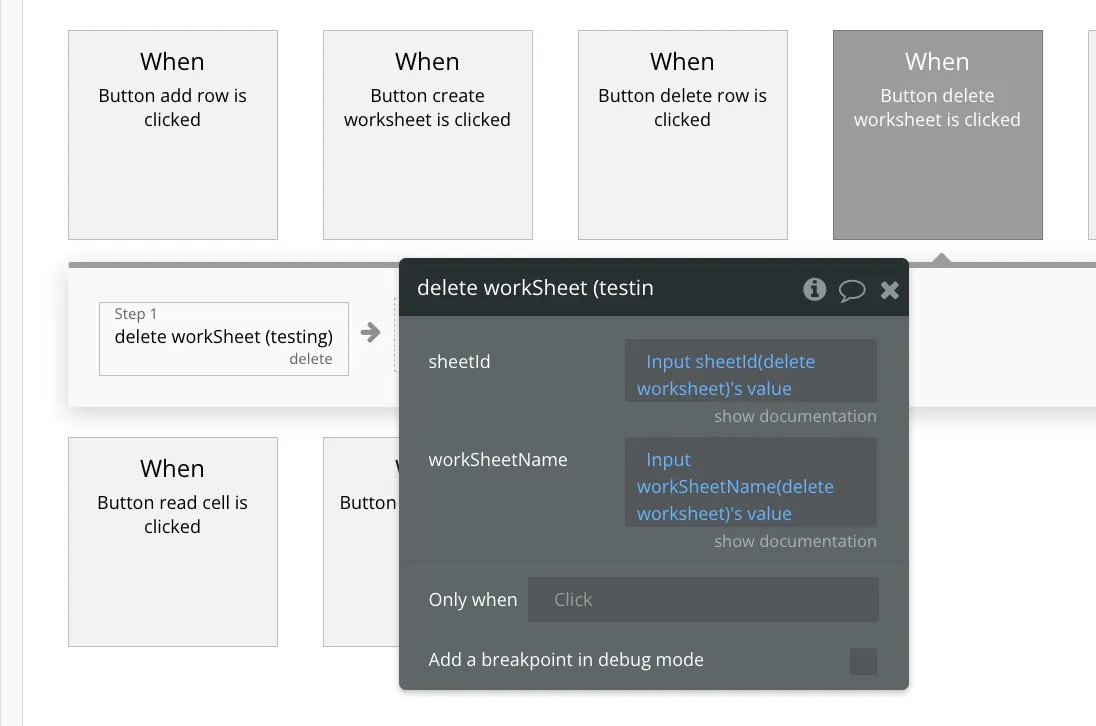Open Step 1 delete workSheet (testing) action
The height and width of the screenshot is (726, 1096).
click(223, 337)
